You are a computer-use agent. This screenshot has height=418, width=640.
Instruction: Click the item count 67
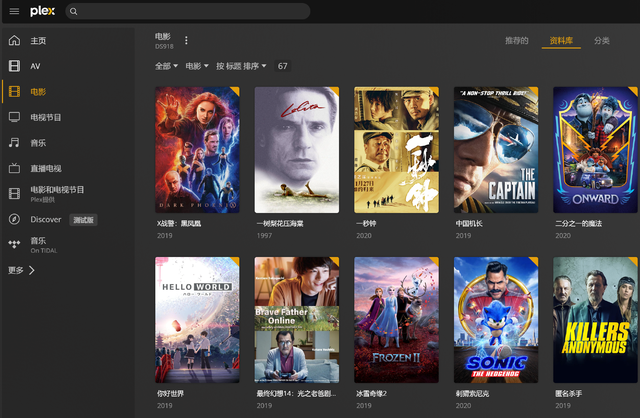click(x=282, y=66)
